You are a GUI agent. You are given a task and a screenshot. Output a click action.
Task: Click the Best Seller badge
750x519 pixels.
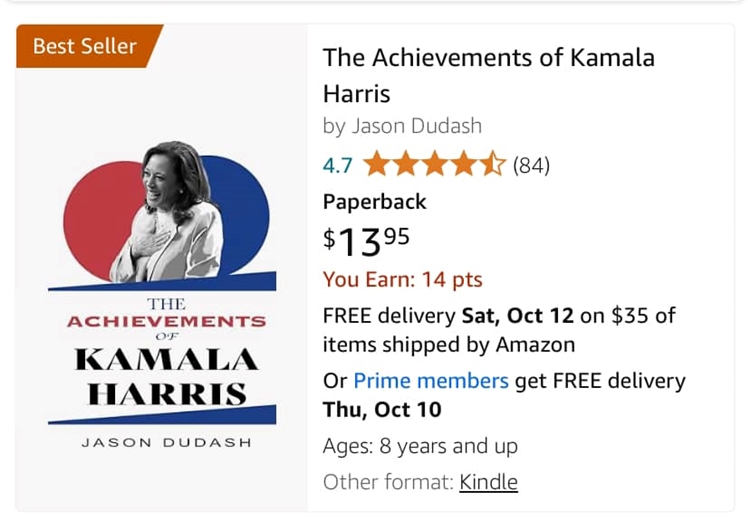tap(84, 46)
